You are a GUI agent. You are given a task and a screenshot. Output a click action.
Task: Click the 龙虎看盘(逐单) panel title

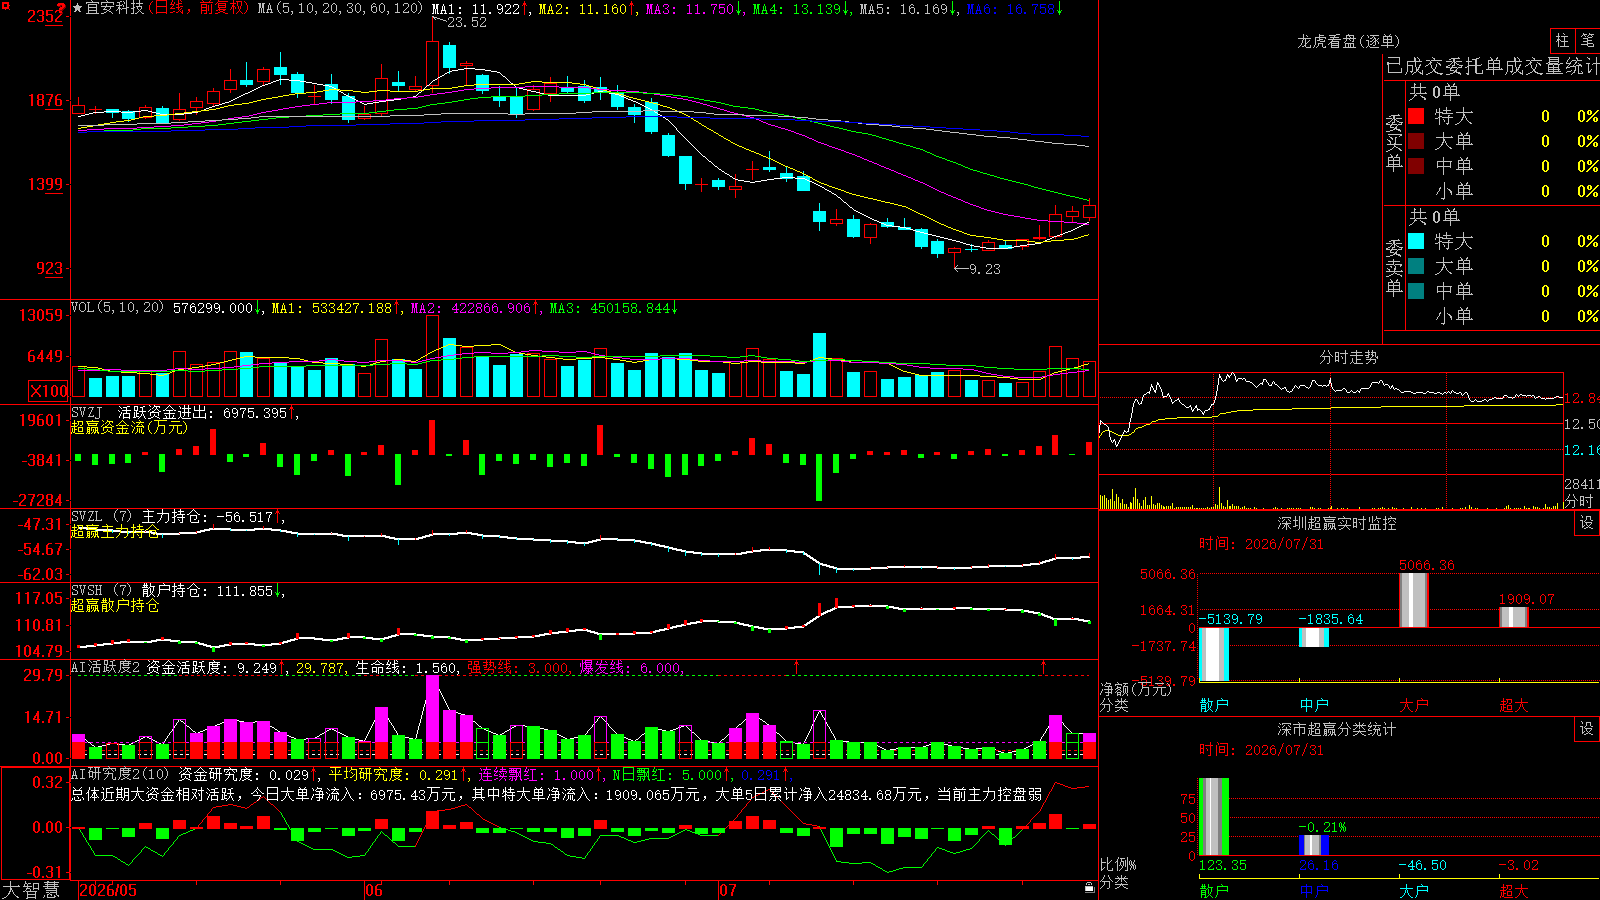point(1348,41)
